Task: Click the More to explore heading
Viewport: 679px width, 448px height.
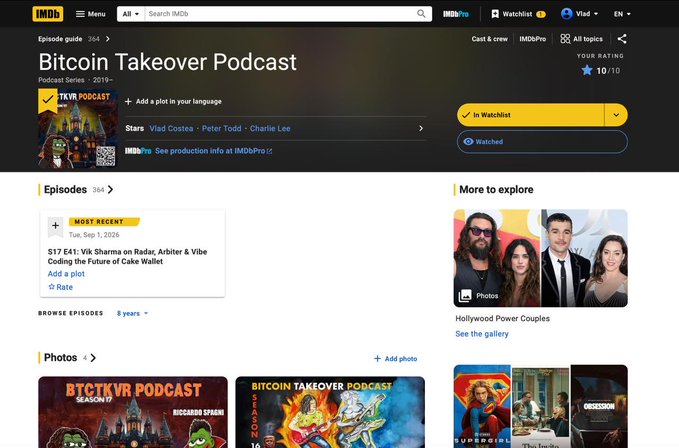Action: click(496, 190)
